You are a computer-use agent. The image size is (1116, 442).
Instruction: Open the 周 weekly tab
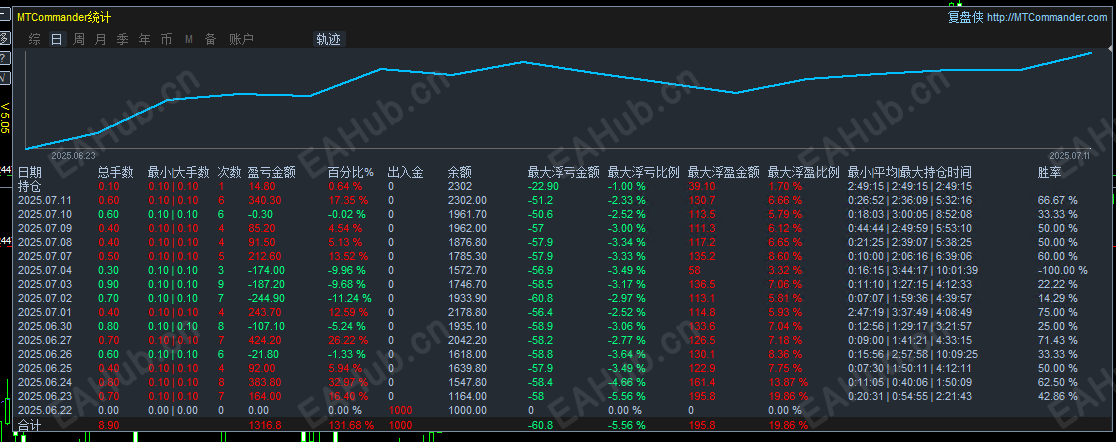click(78, 40)
